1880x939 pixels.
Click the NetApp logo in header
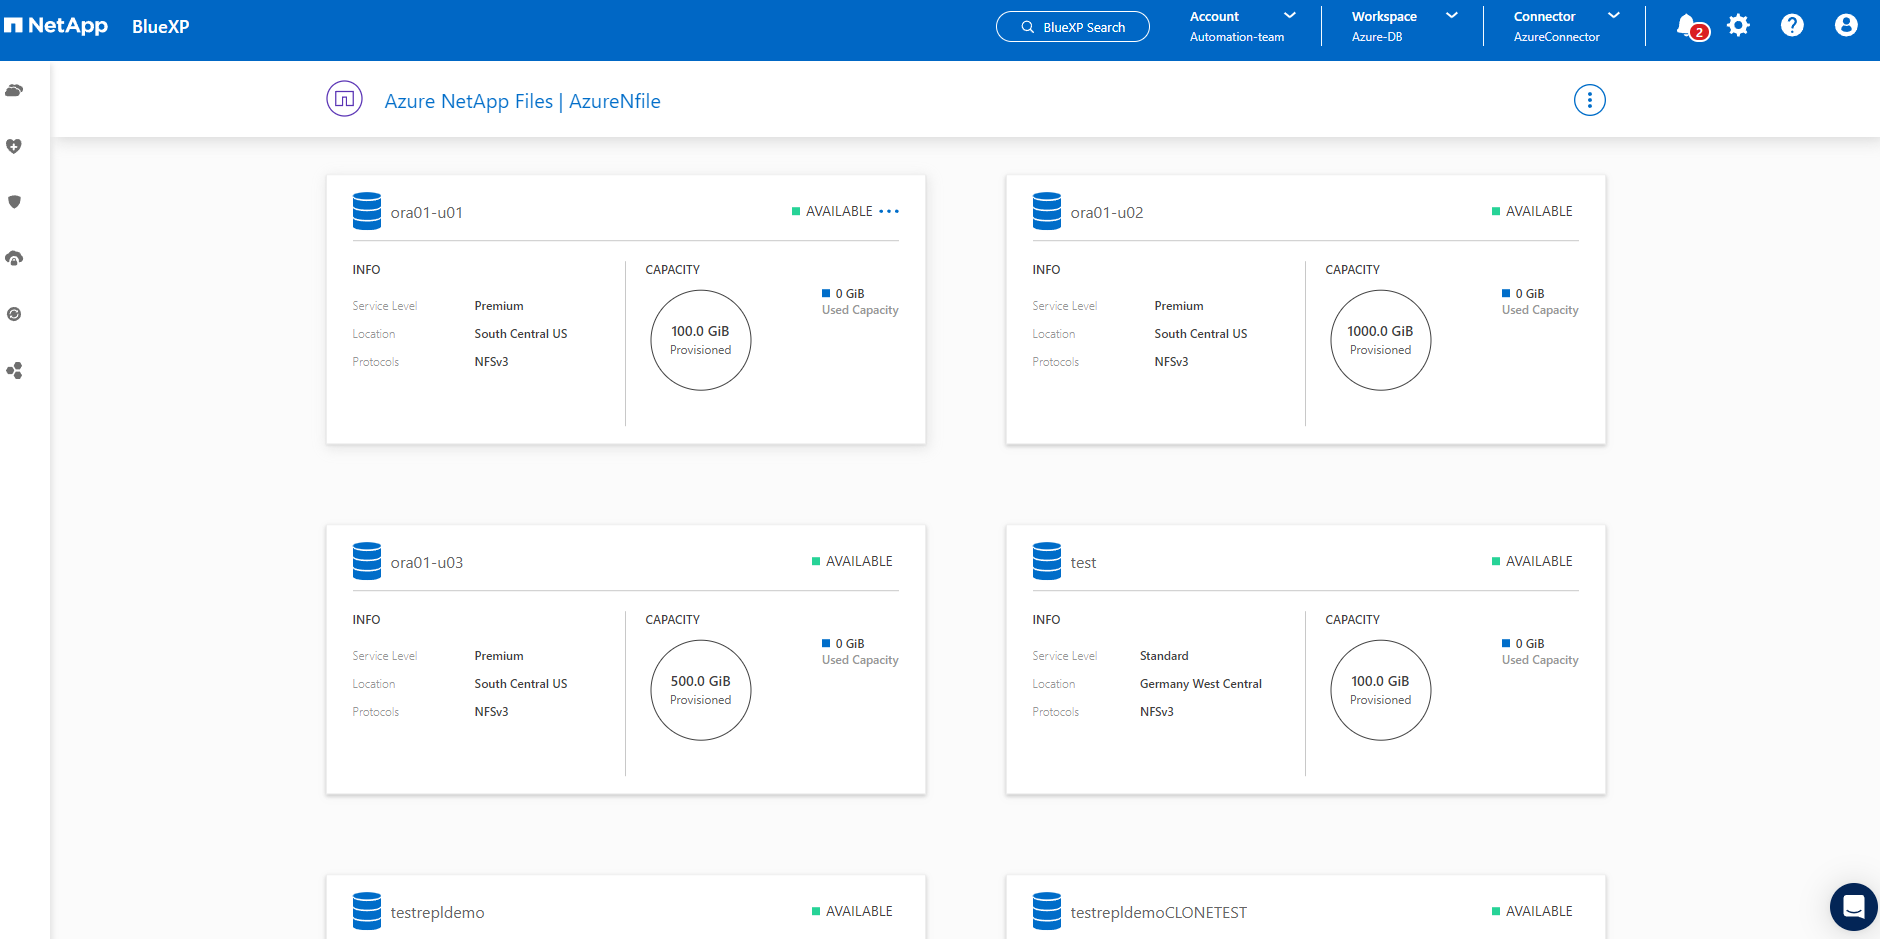57,26
